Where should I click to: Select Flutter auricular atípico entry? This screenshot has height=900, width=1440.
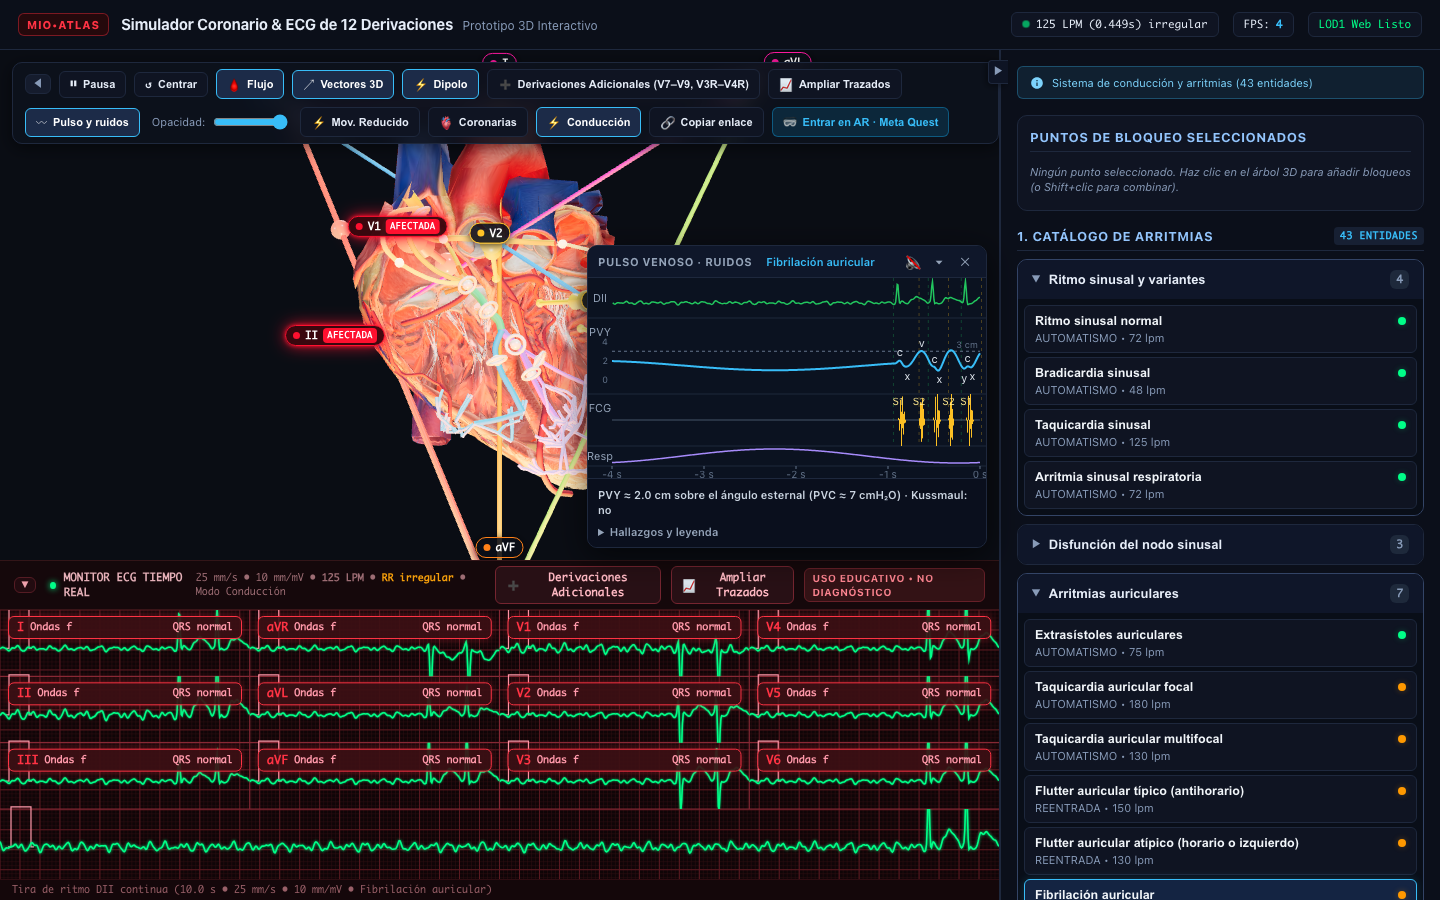tap(1220, 851)
